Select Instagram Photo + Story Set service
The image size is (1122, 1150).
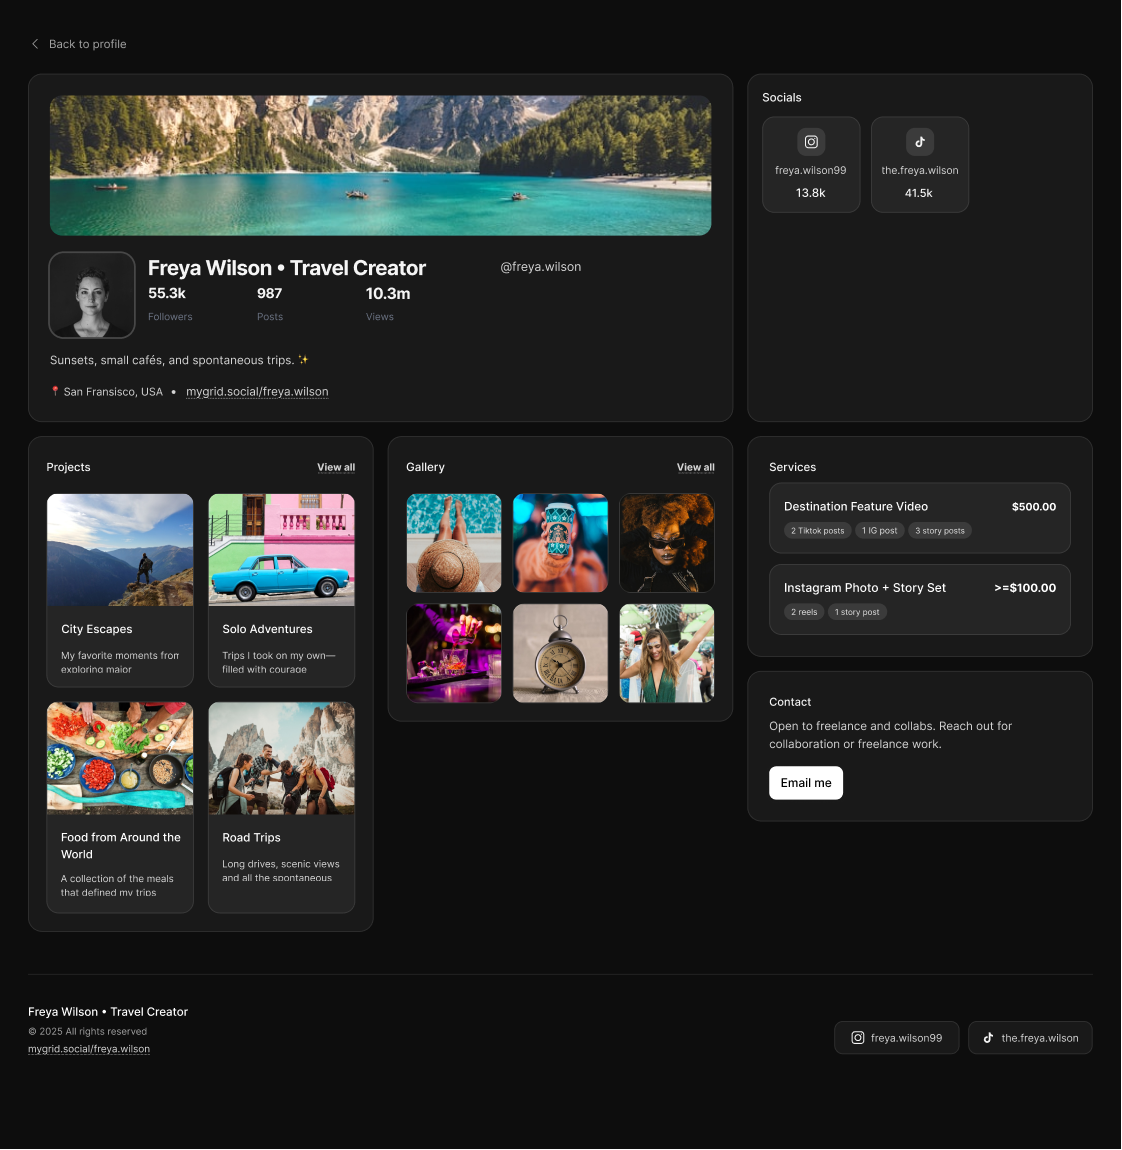coord(919,599)
